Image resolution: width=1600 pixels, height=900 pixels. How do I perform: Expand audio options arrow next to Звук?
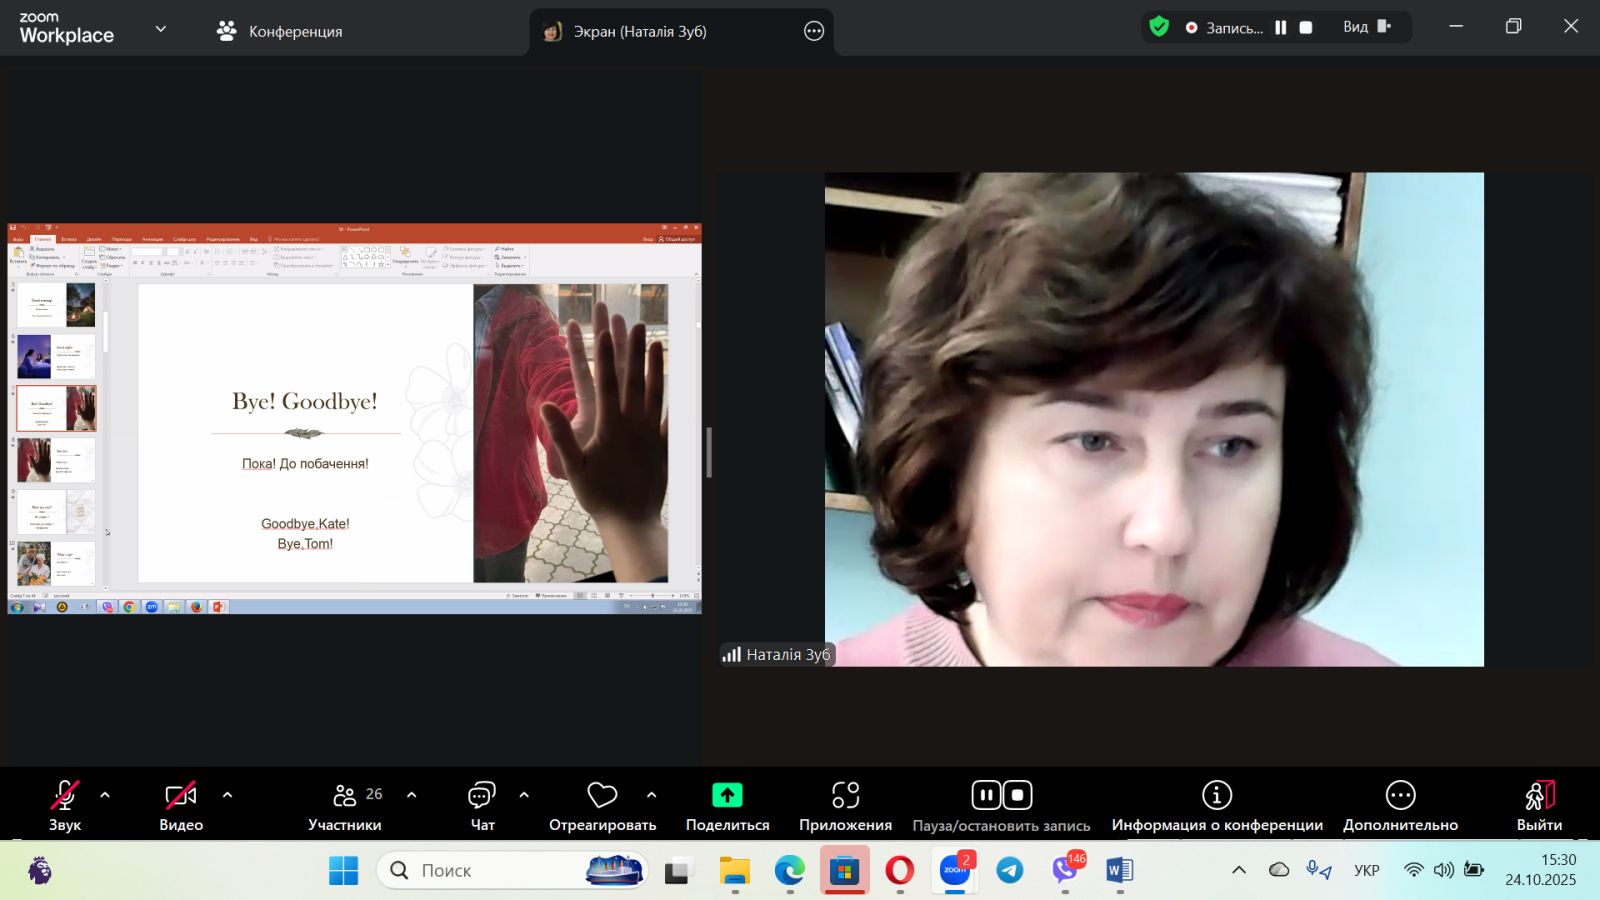tap(105, 795)
